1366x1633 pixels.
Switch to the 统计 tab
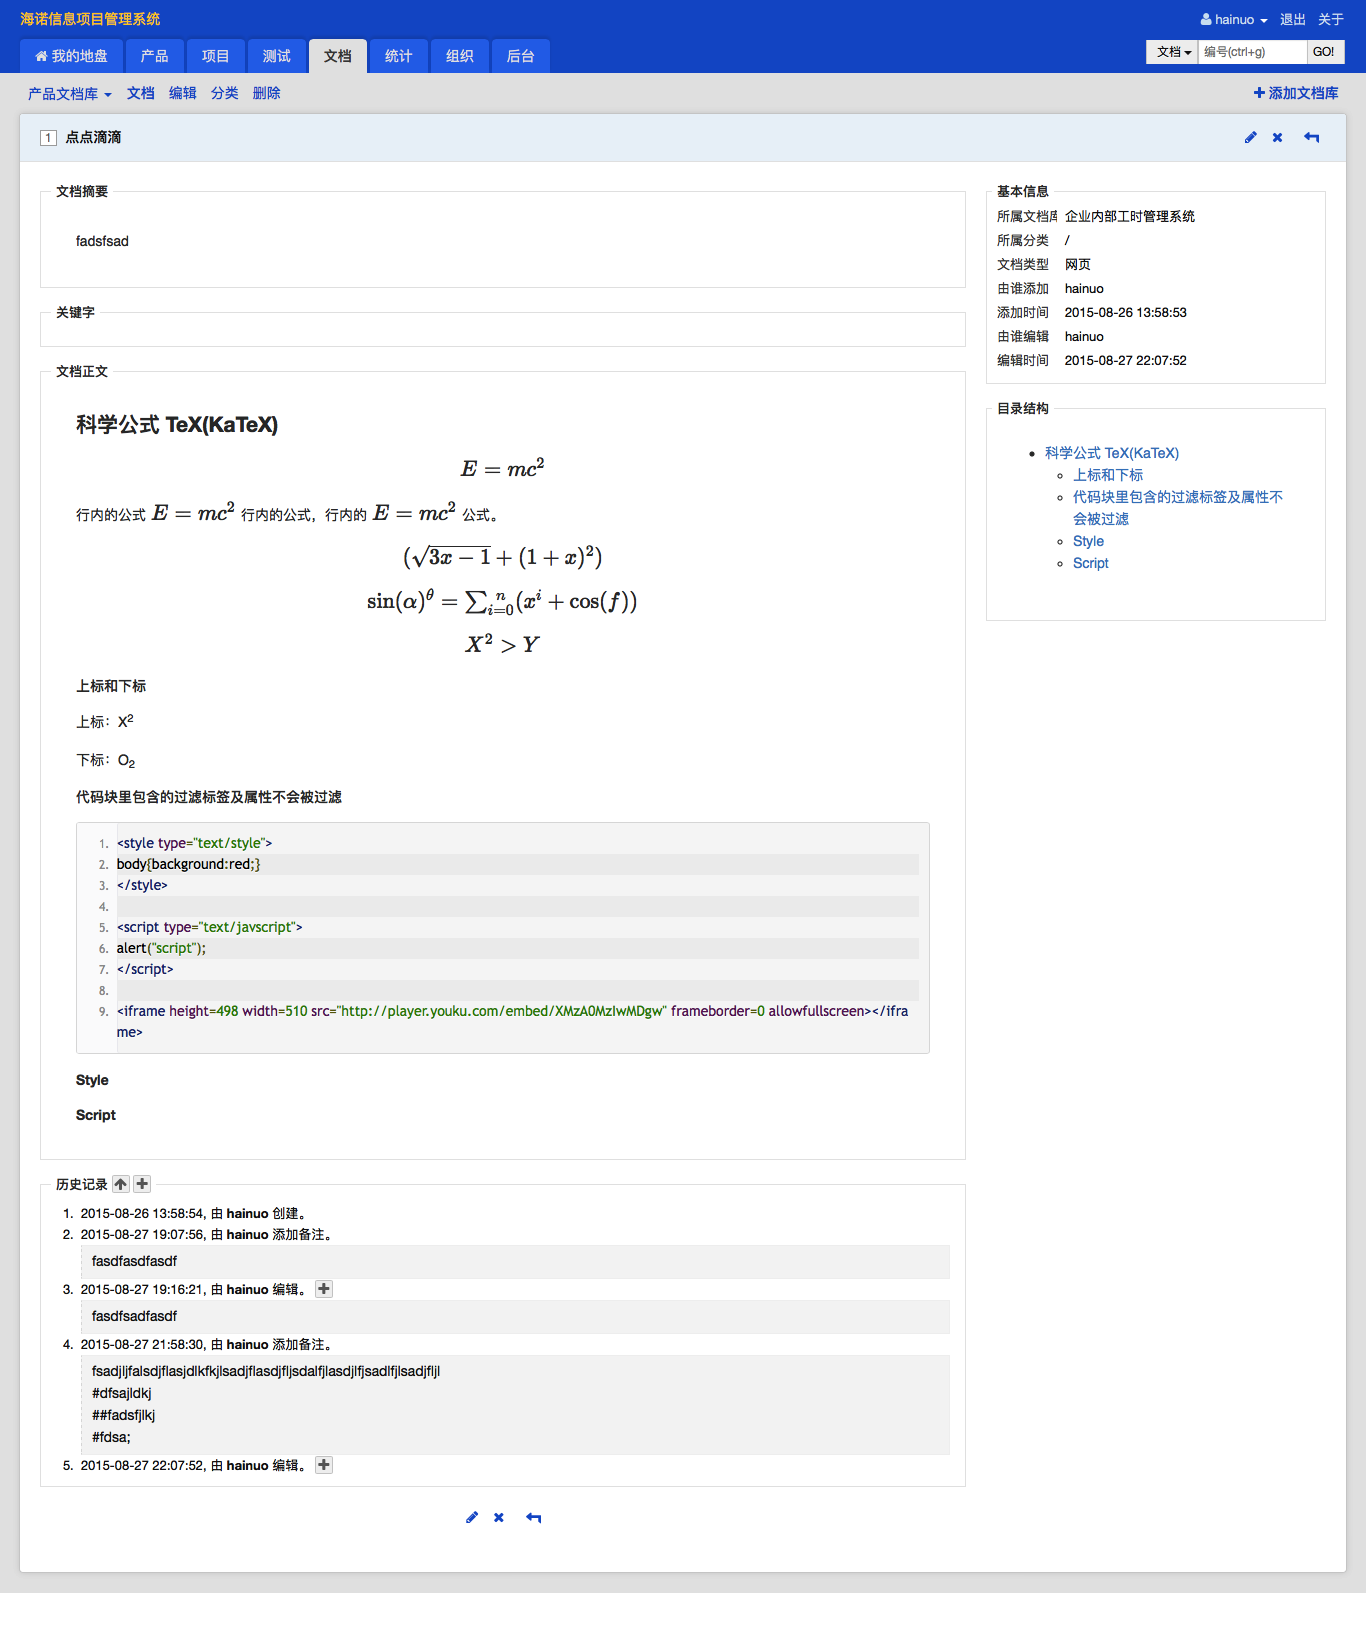pyautogui.click(x=399, y=56)
